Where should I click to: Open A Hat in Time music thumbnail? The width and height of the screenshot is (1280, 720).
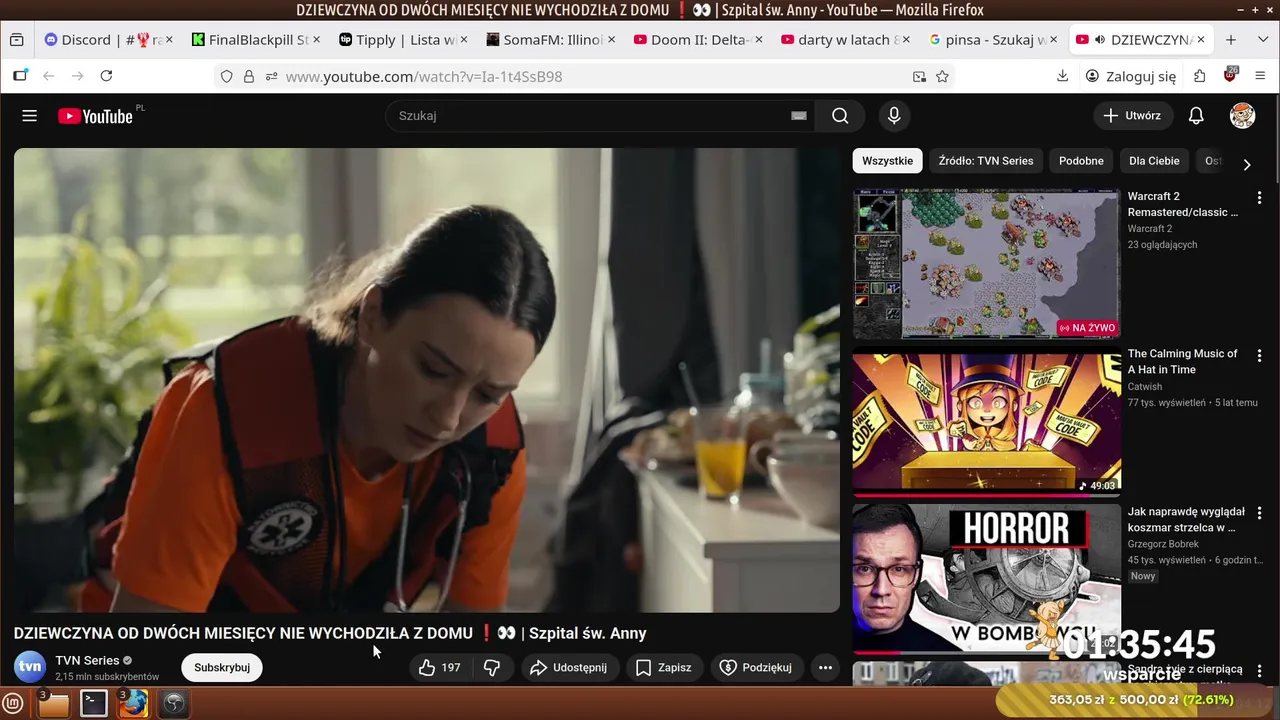coord(986,422)
